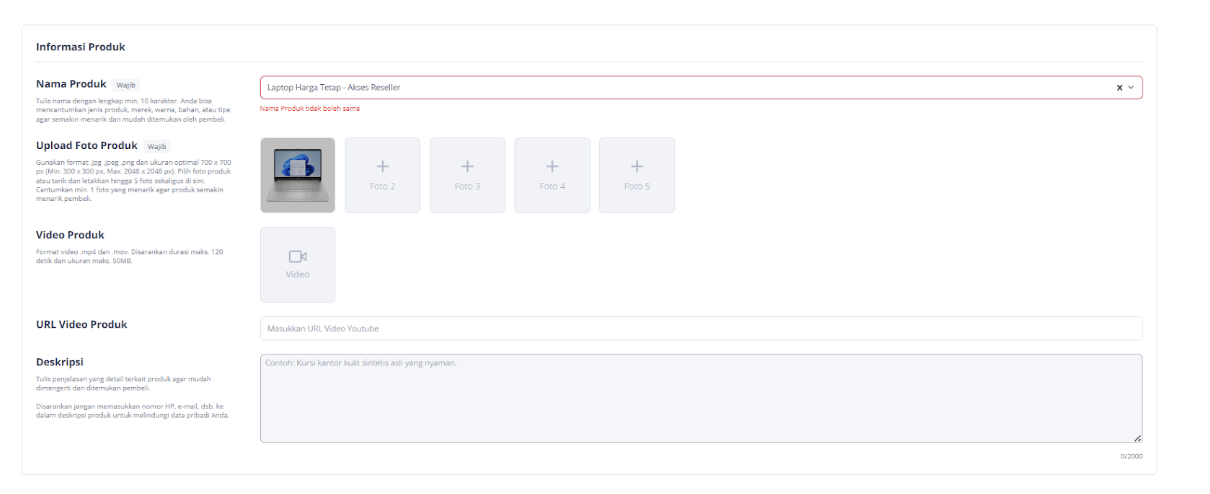Screen dimensions: 1210x494
Task: Grab the Deskripsi textarea resize handle
Action: pyautogui.click(x=1137, y=437)
